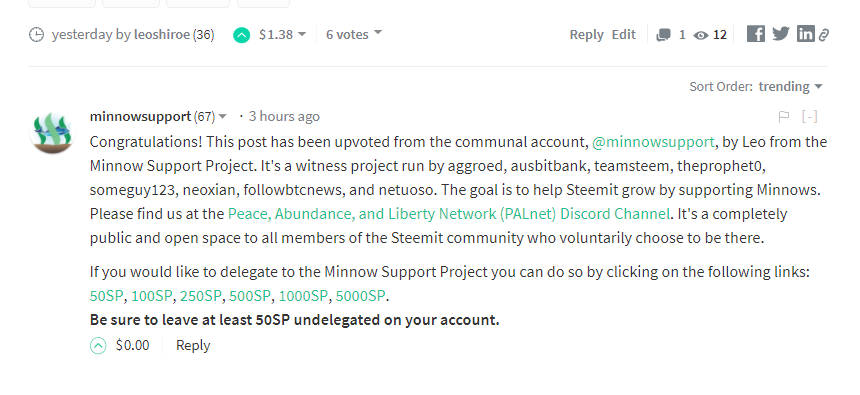The width and height of the screenshot is (860, 395).
Task: Flag the minnowsupport comment
Action: point(784,116)
